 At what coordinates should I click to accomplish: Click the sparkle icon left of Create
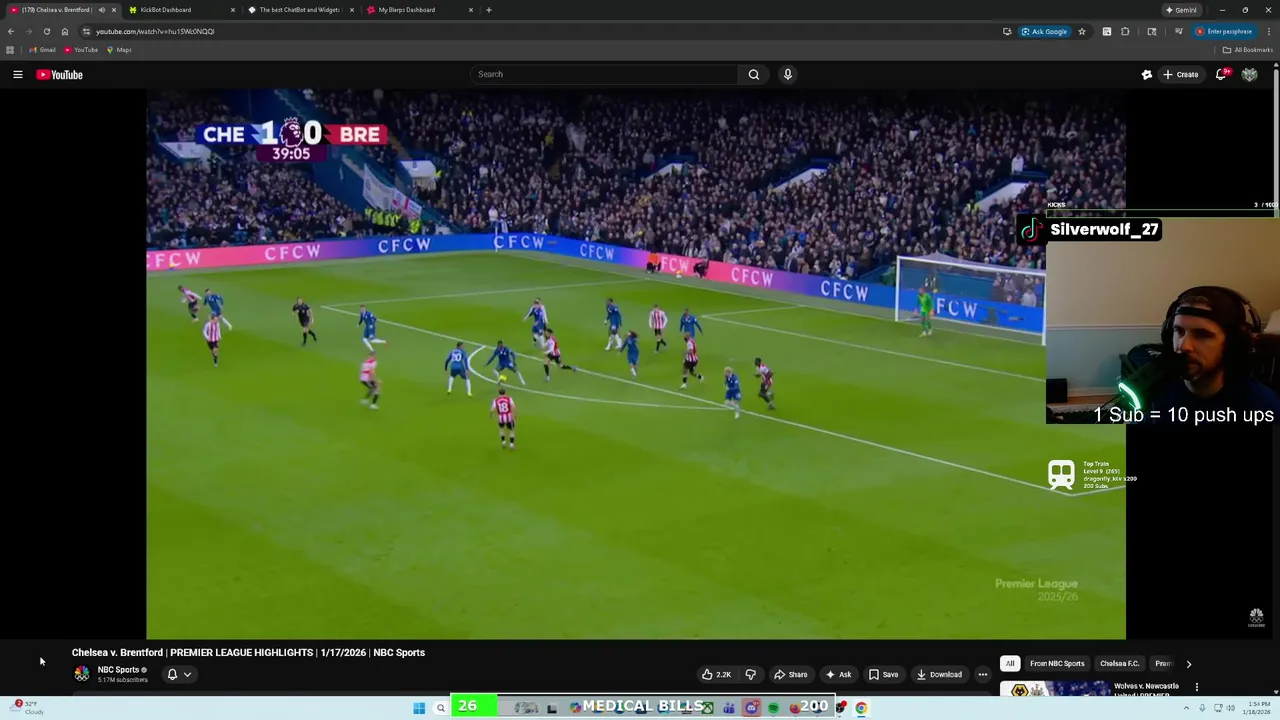(1147, 74)
